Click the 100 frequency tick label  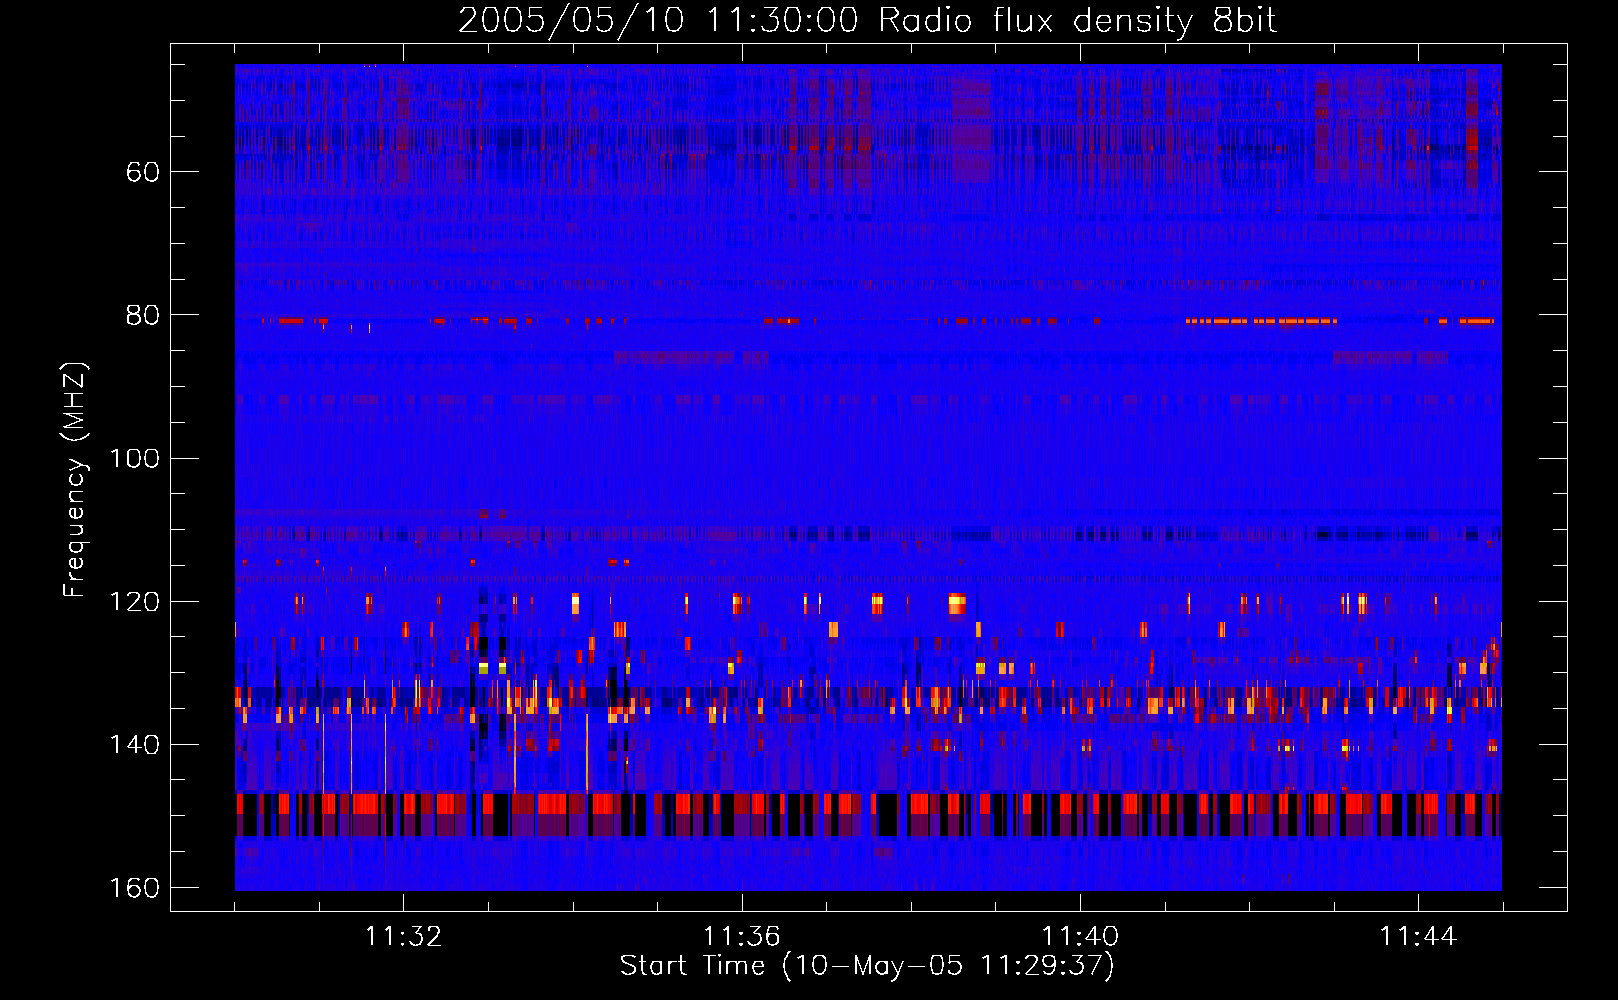[134, 458]
